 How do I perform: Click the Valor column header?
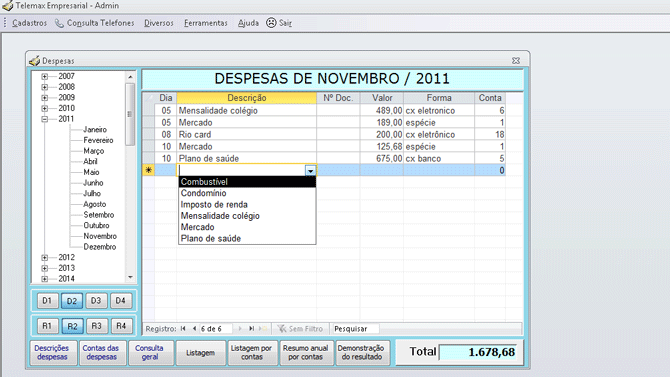tap(382, 98)
